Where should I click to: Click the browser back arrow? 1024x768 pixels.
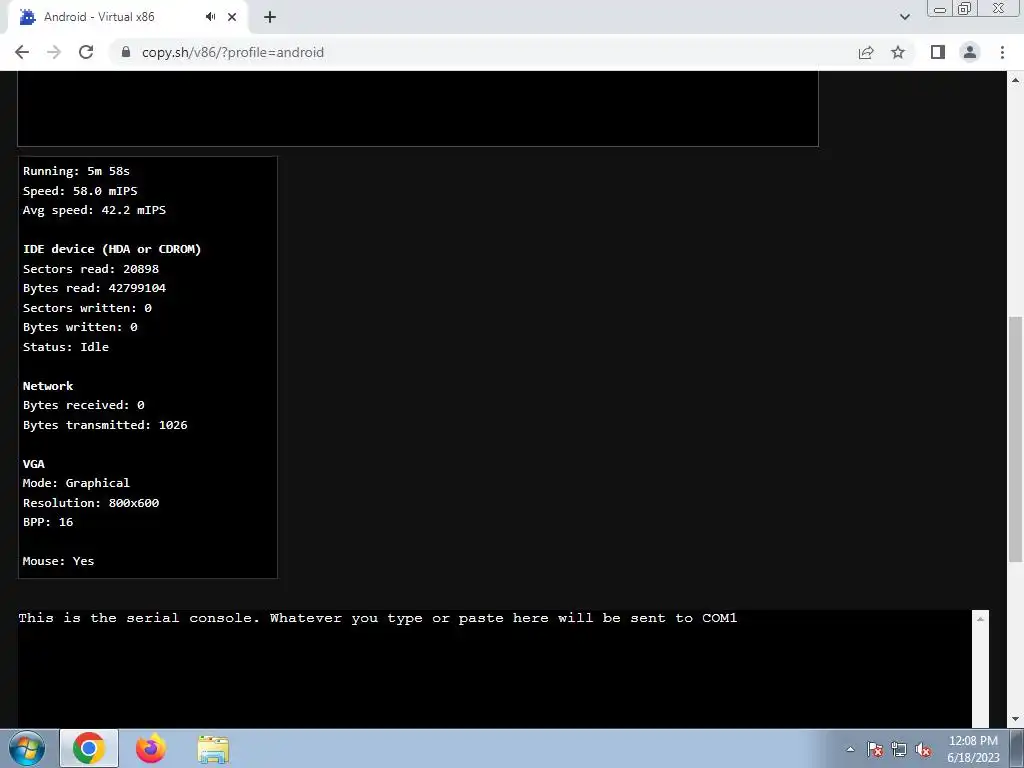22,52
